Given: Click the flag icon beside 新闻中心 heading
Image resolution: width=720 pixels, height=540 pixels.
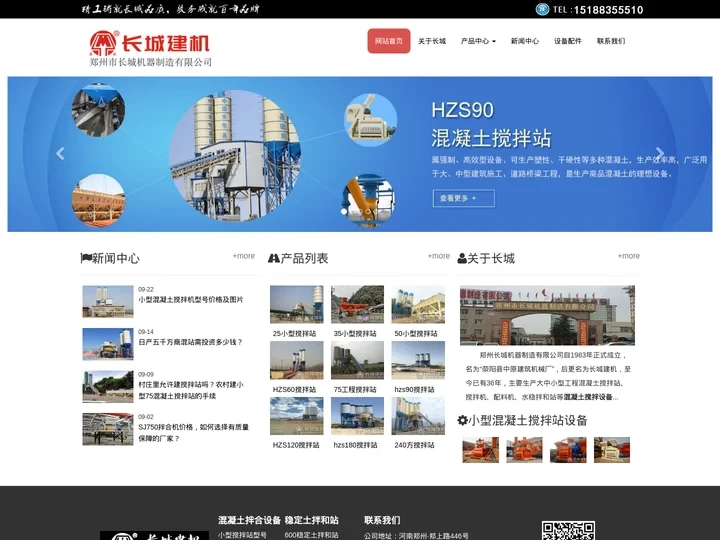Looking at the screenshot, I should [x=86, y=258].
